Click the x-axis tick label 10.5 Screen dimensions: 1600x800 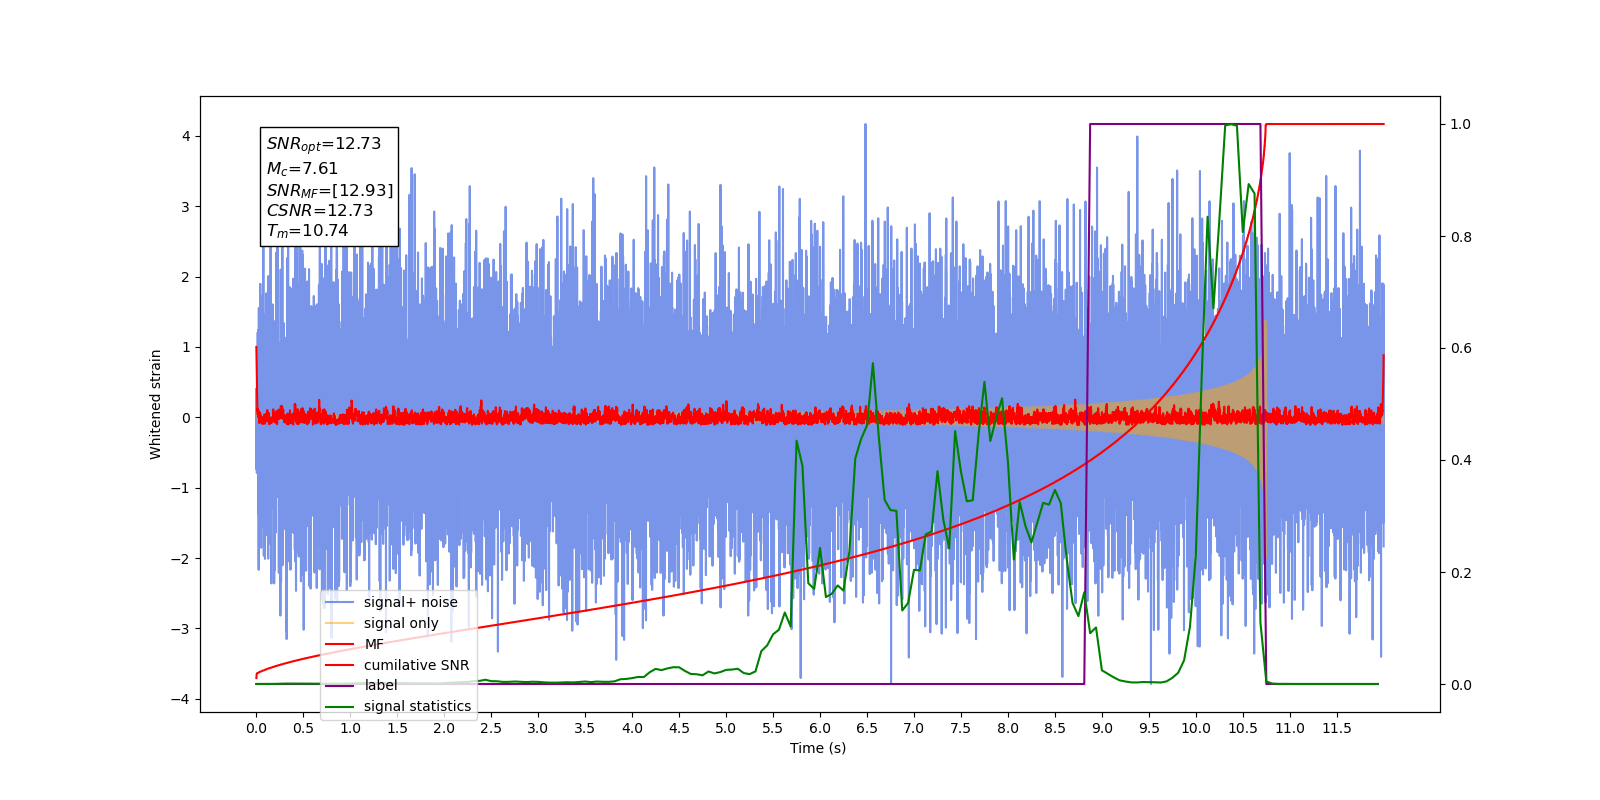coord(1243,729)
